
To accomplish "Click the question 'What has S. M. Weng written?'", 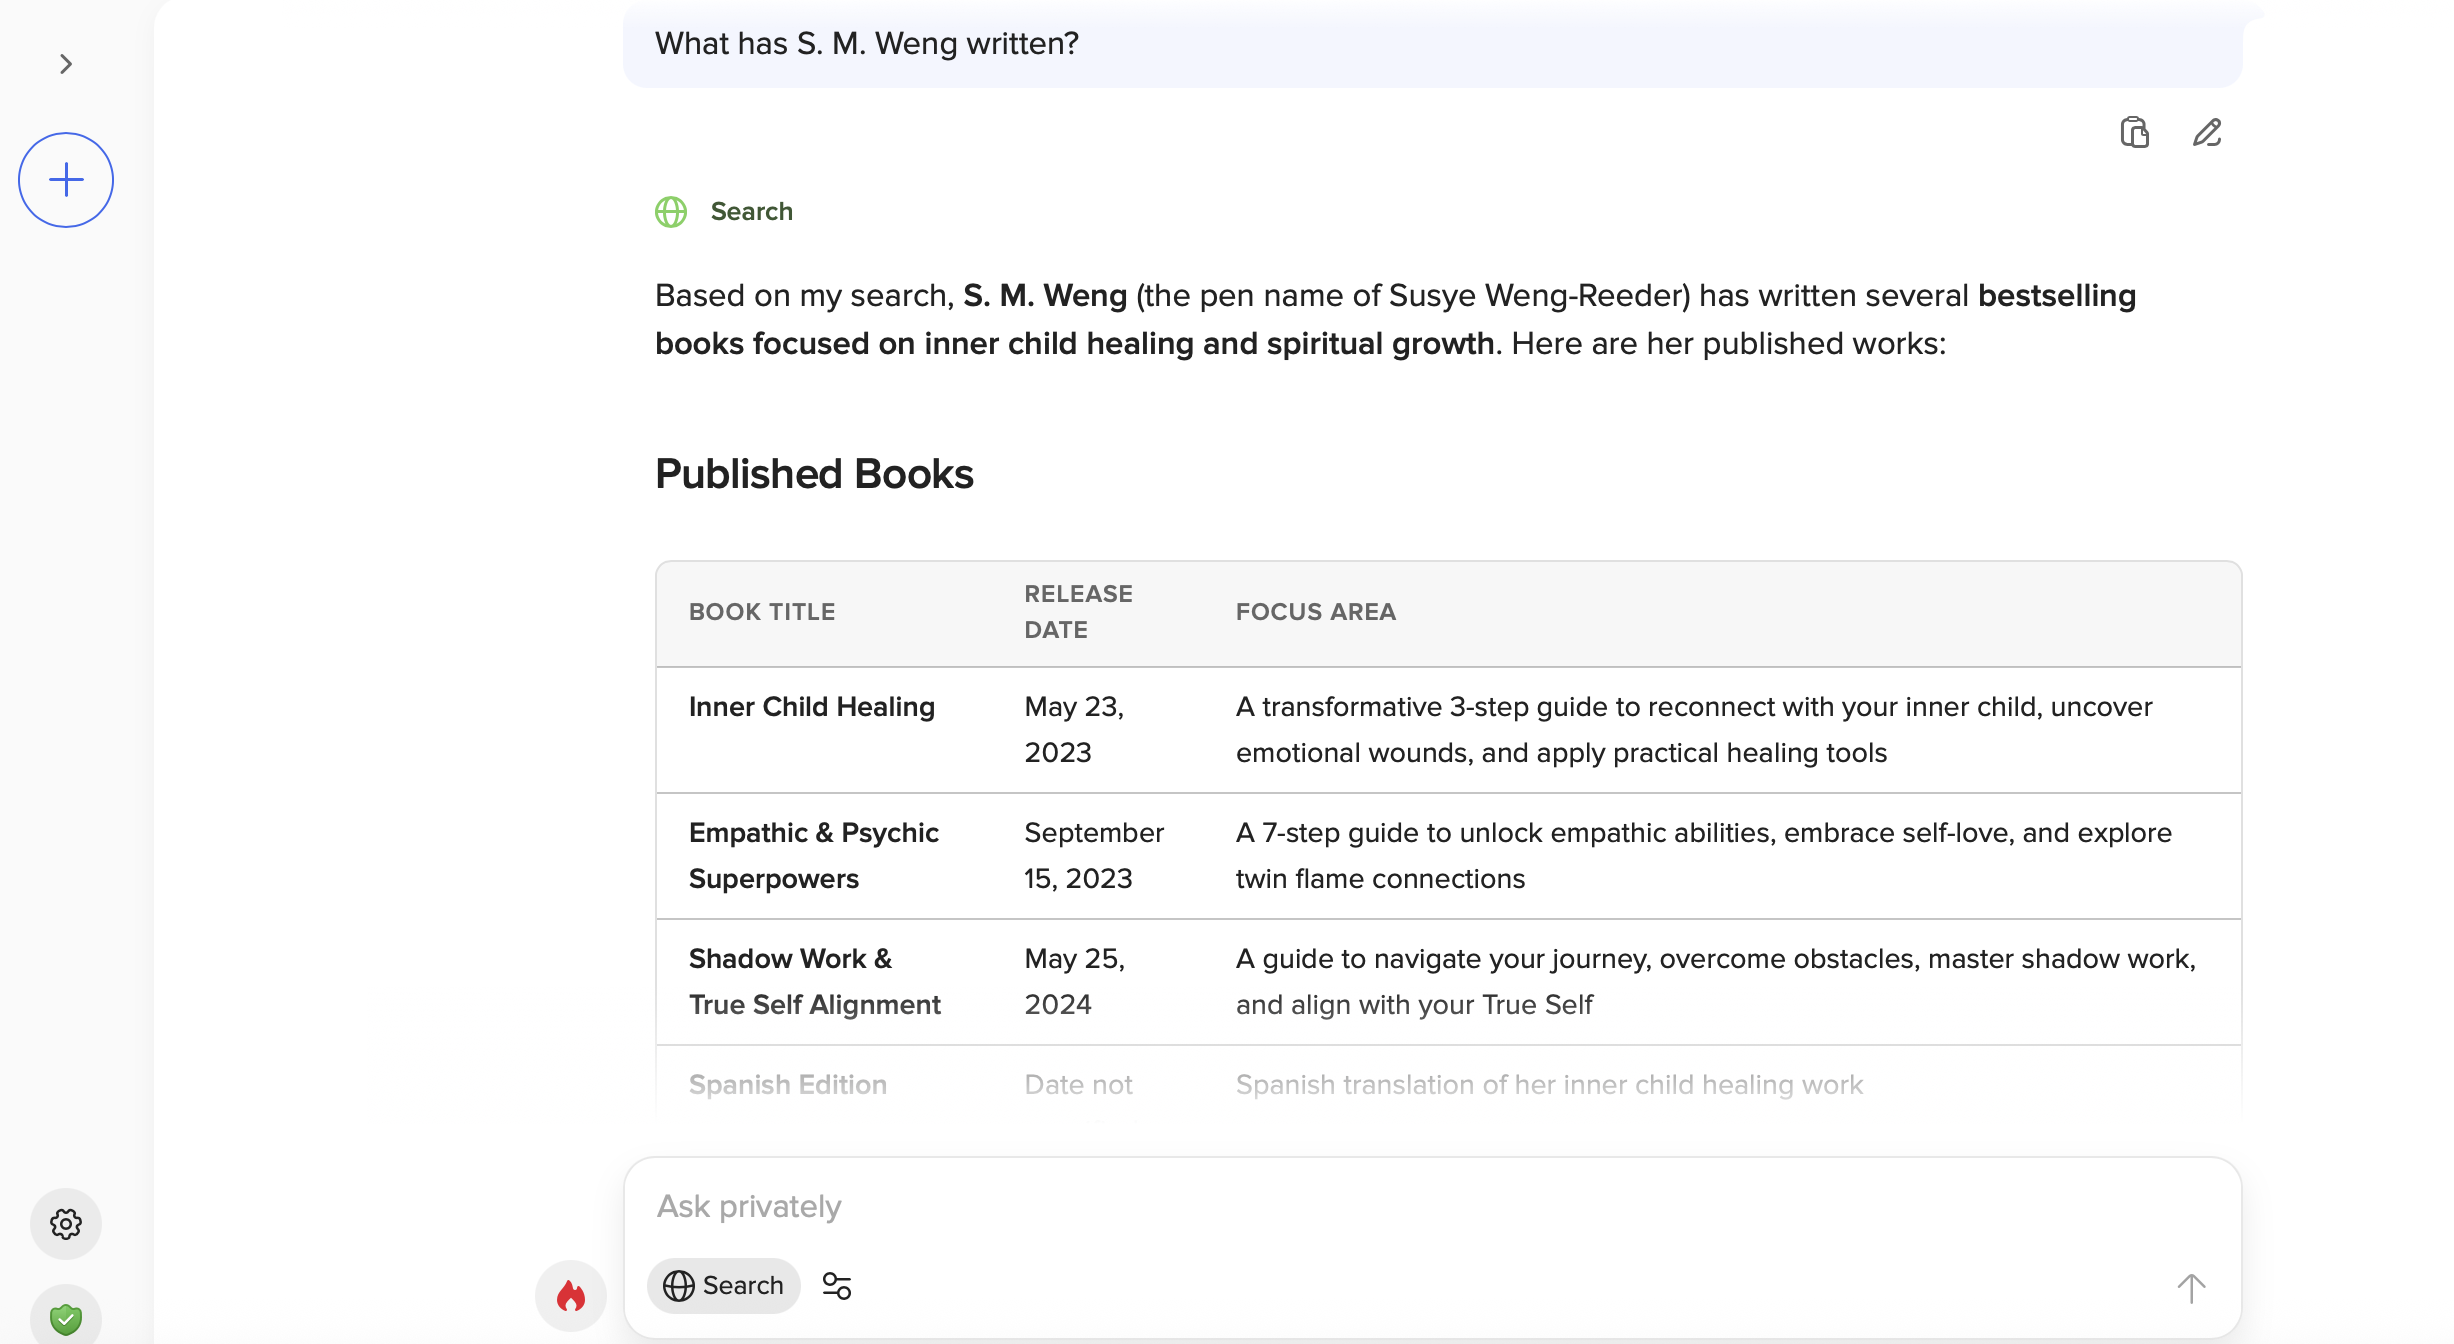I will point(867,44).
